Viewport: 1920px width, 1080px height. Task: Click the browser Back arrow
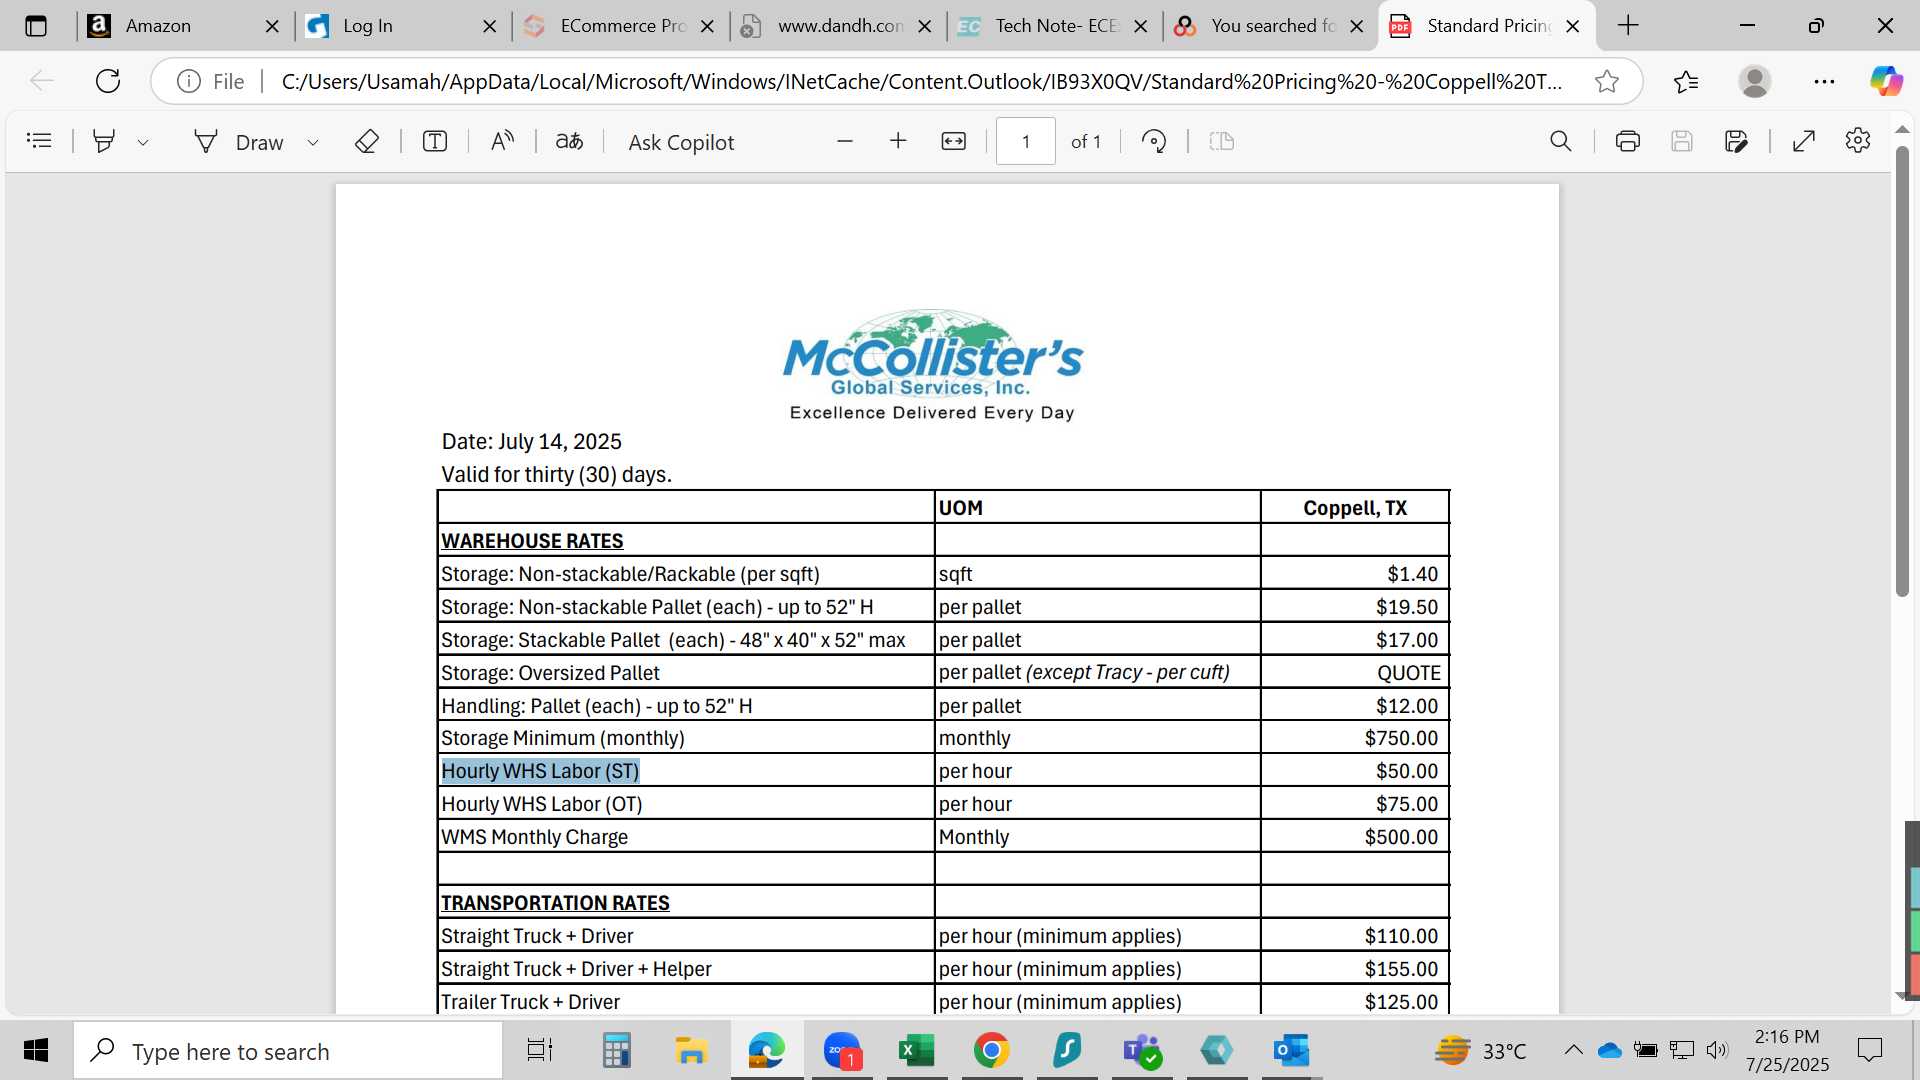pyautogui.click(x=41, y=81)
